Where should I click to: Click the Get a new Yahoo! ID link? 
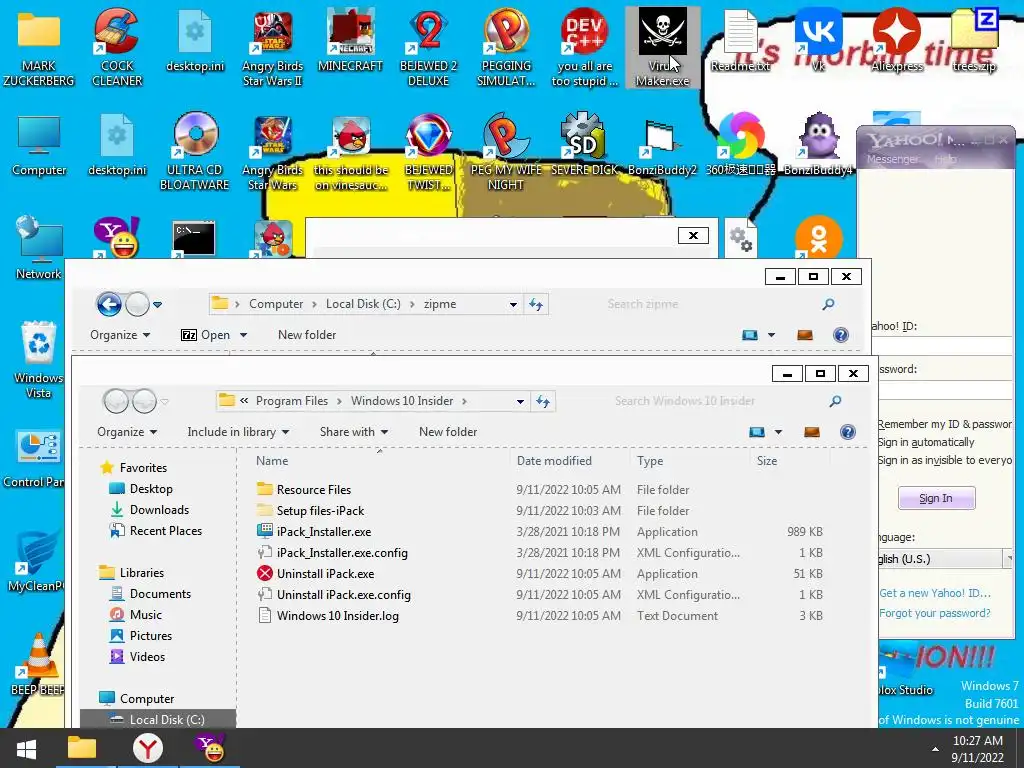935,593
